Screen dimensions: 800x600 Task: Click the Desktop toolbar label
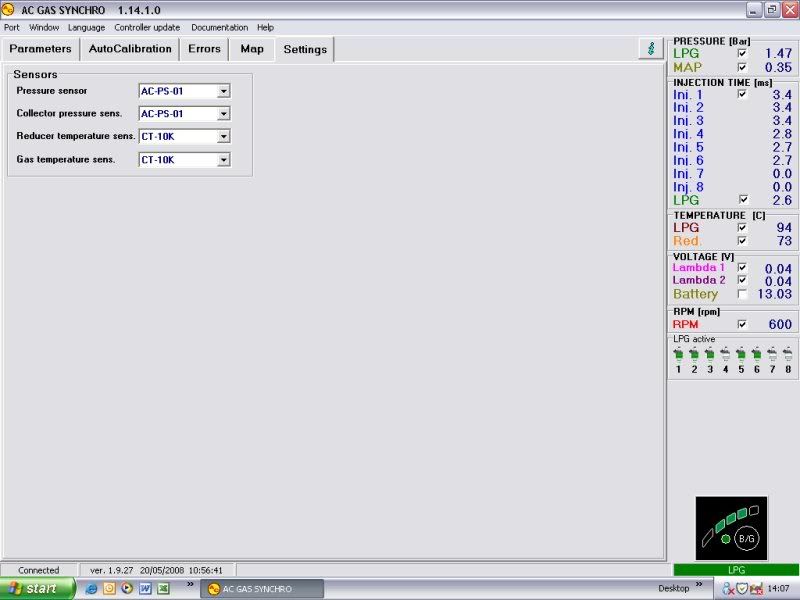click(x=673, y=588)
